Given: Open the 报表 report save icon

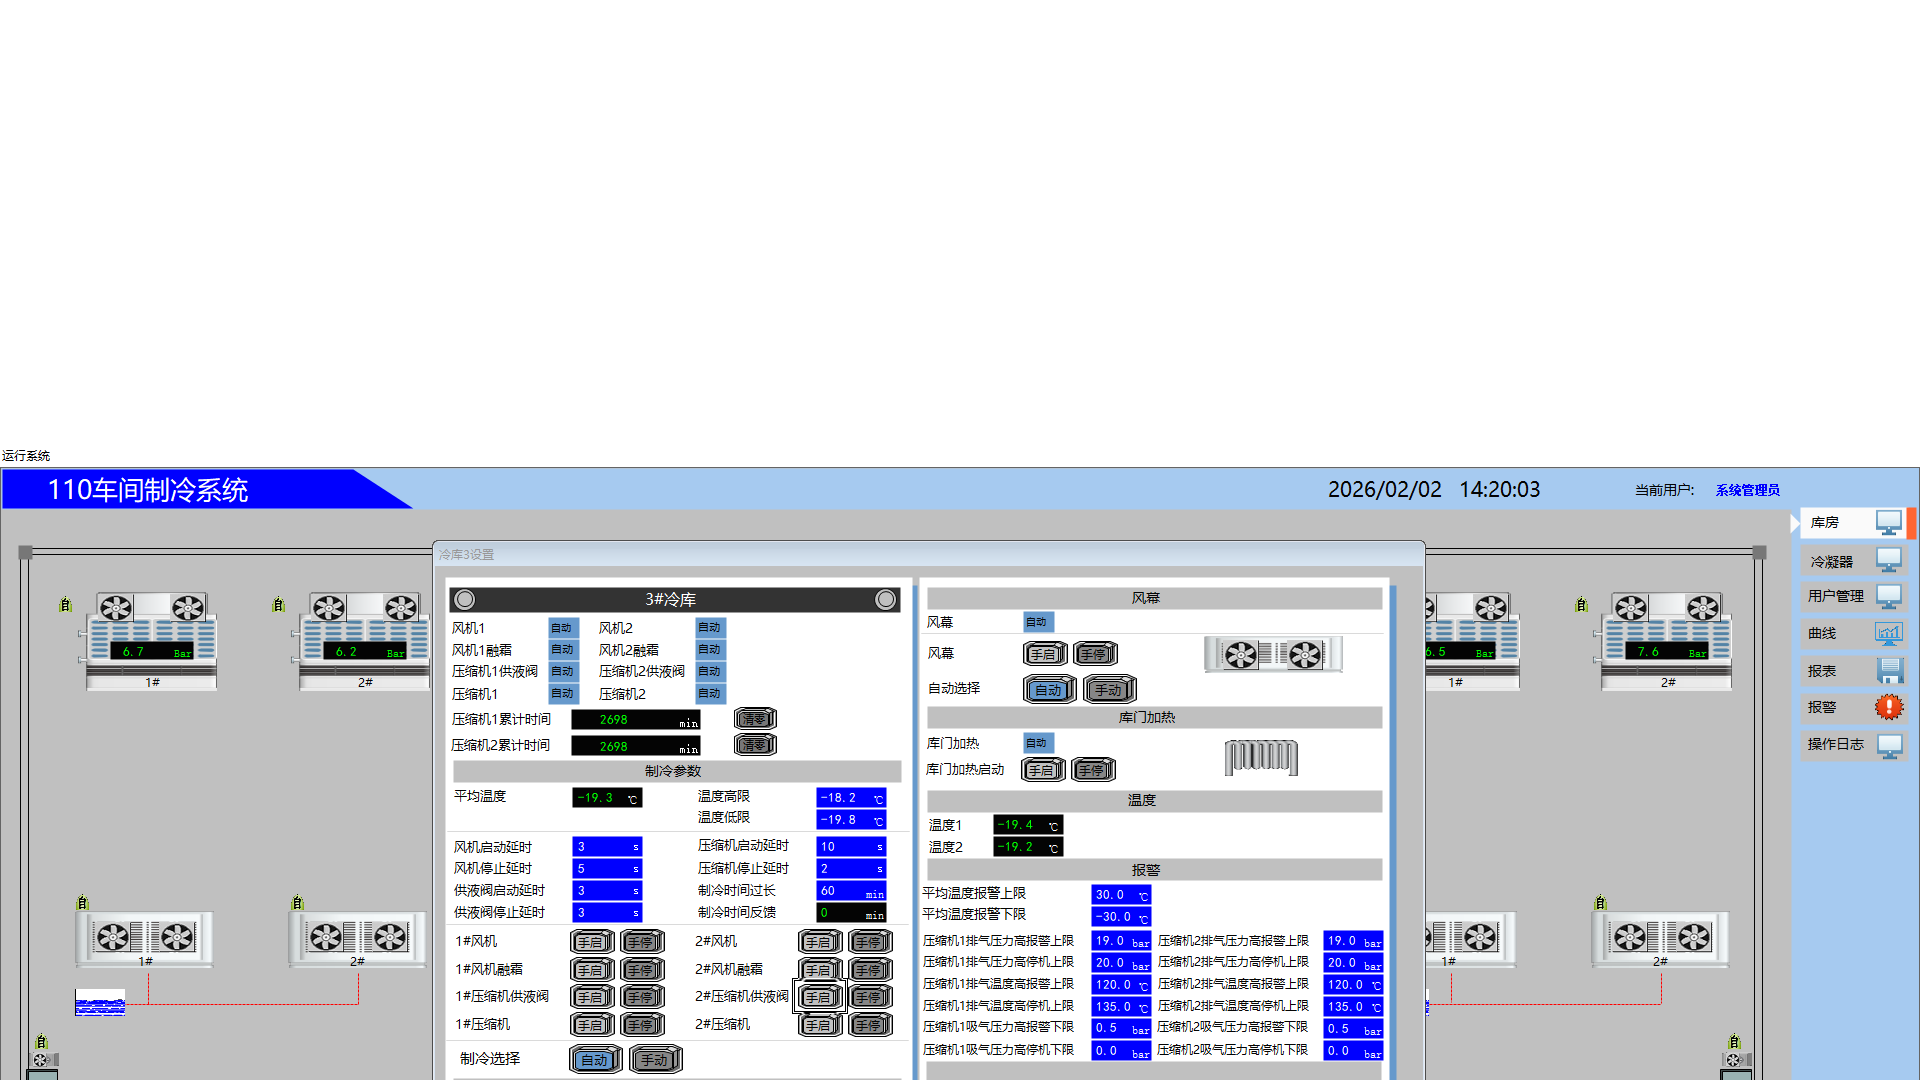Looking at the screenshot, I should point(1888,671).
